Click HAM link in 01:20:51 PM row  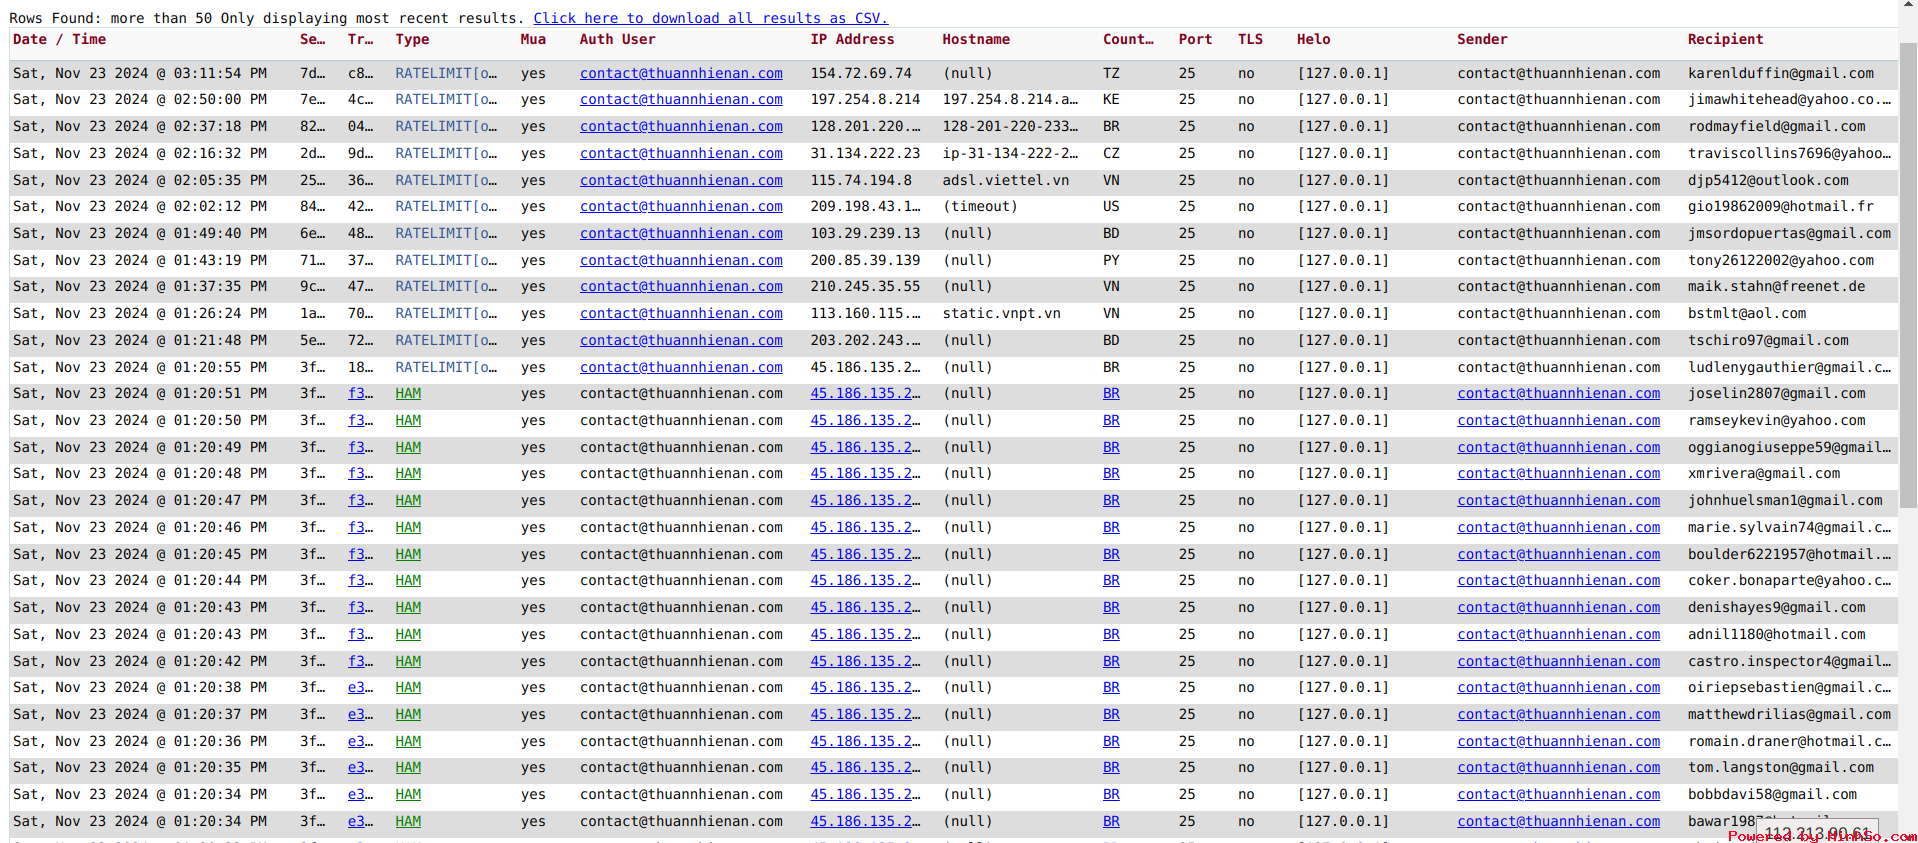pos(408,394)
